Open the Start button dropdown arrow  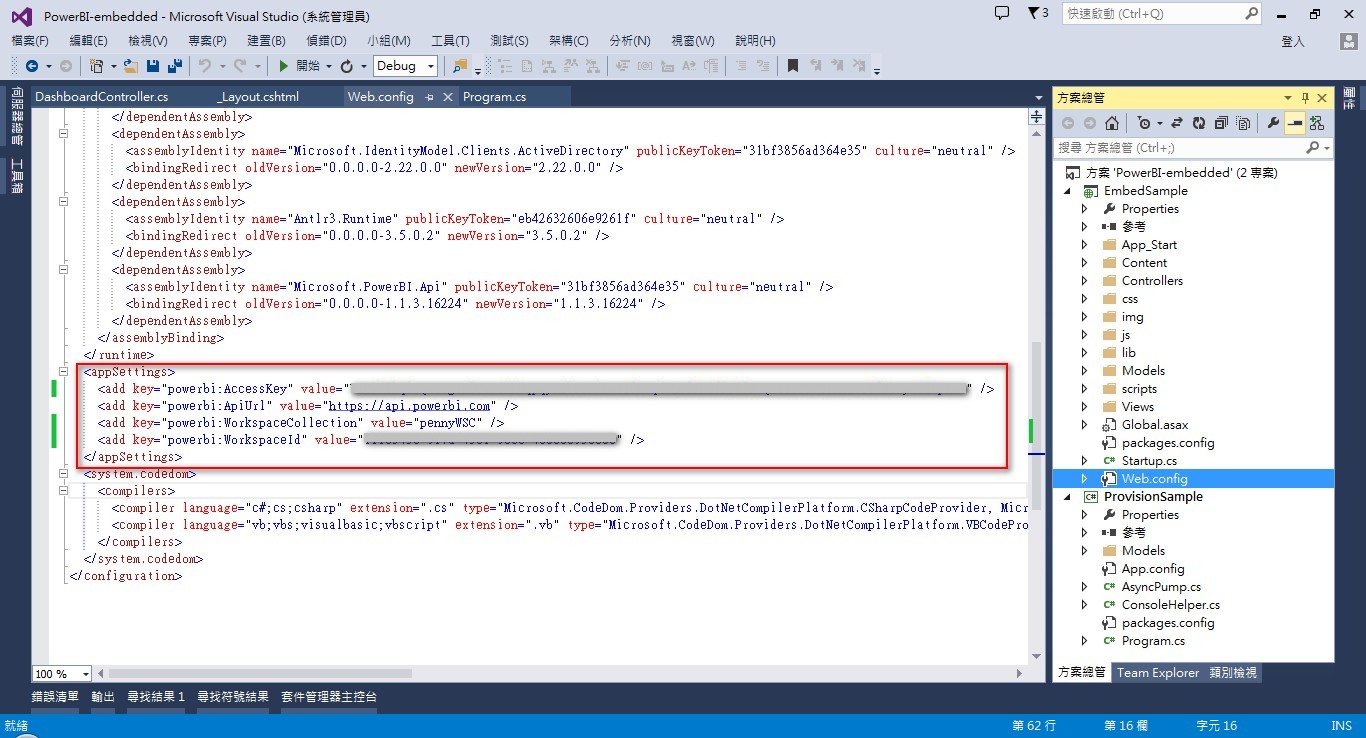(329, 66)
